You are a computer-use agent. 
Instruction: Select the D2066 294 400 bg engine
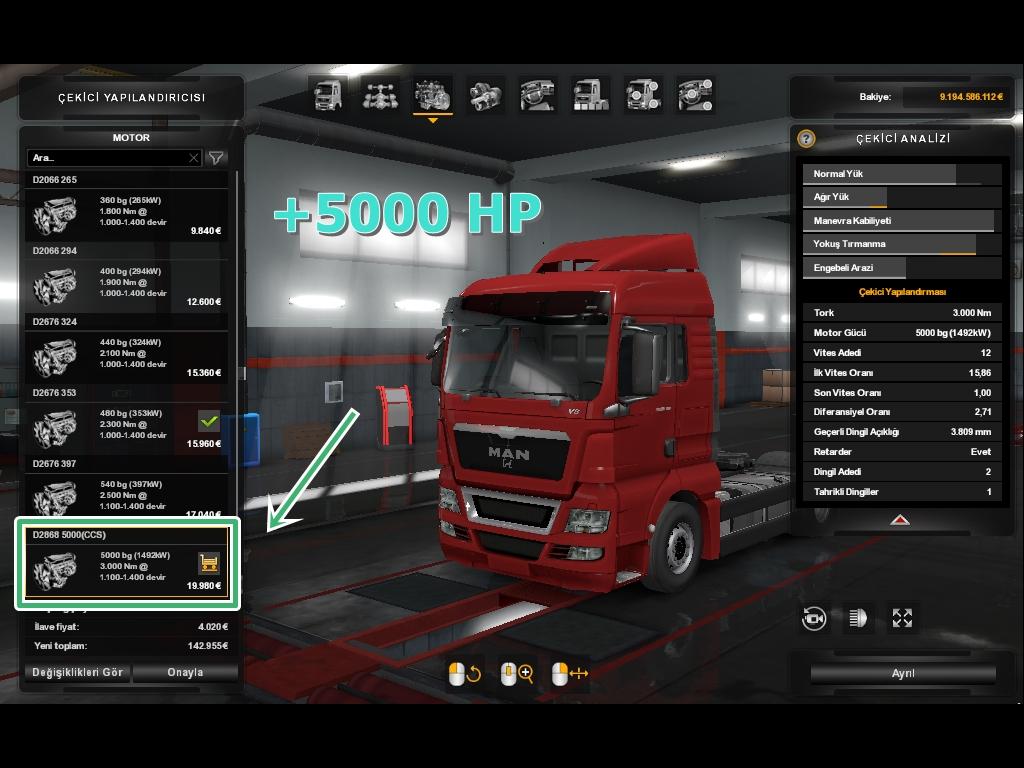[x=127, y=286]
